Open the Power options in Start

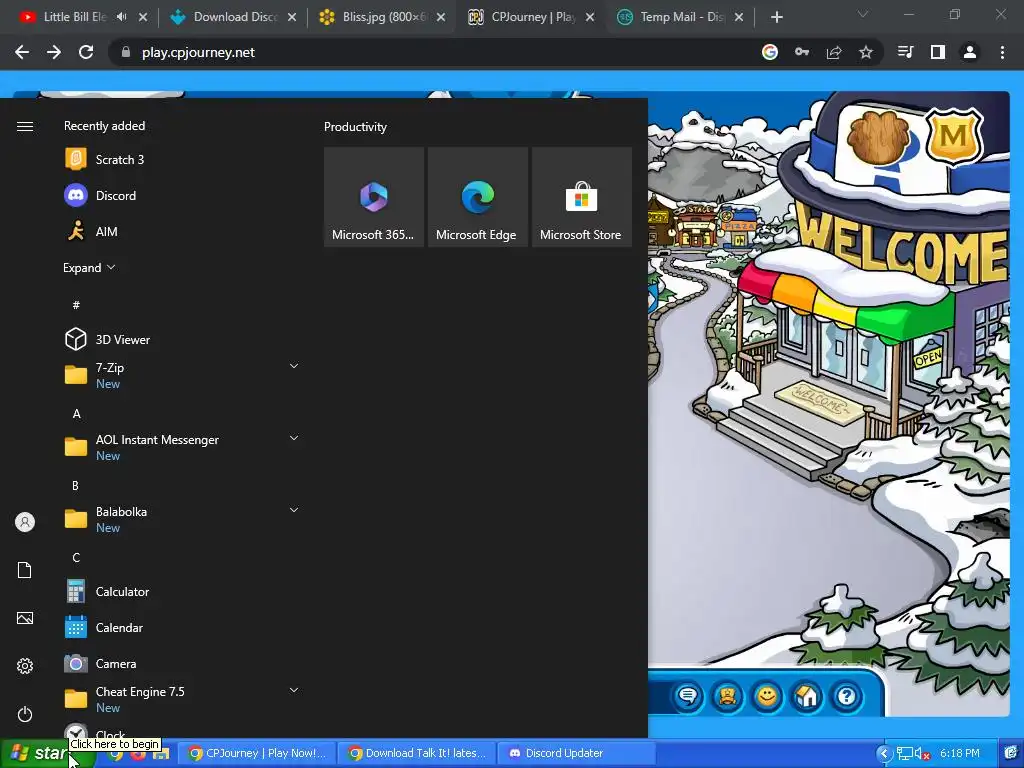pos(25,714)
